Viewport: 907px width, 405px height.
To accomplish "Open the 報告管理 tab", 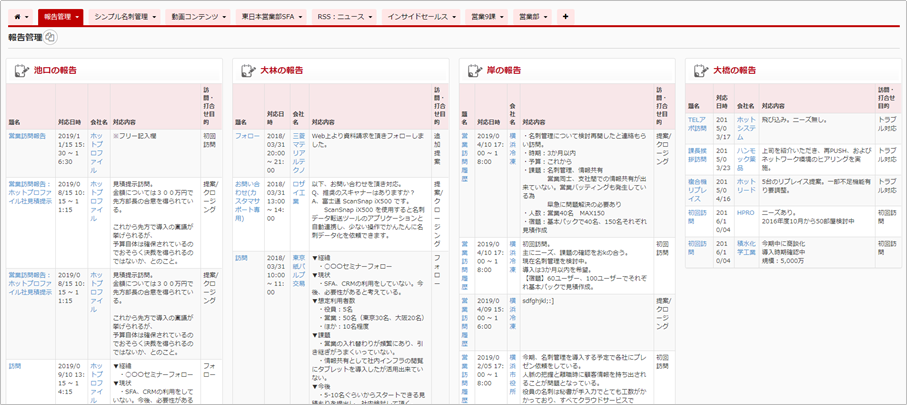I will (61, 17).
